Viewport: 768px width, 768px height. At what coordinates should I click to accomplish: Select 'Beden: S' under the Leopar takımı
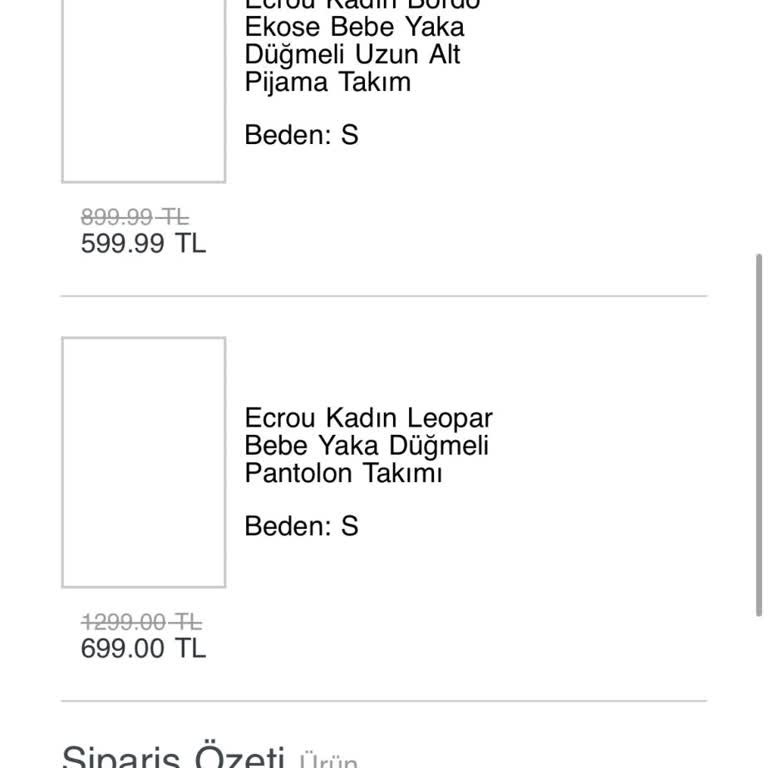click(x=301, y=526)
